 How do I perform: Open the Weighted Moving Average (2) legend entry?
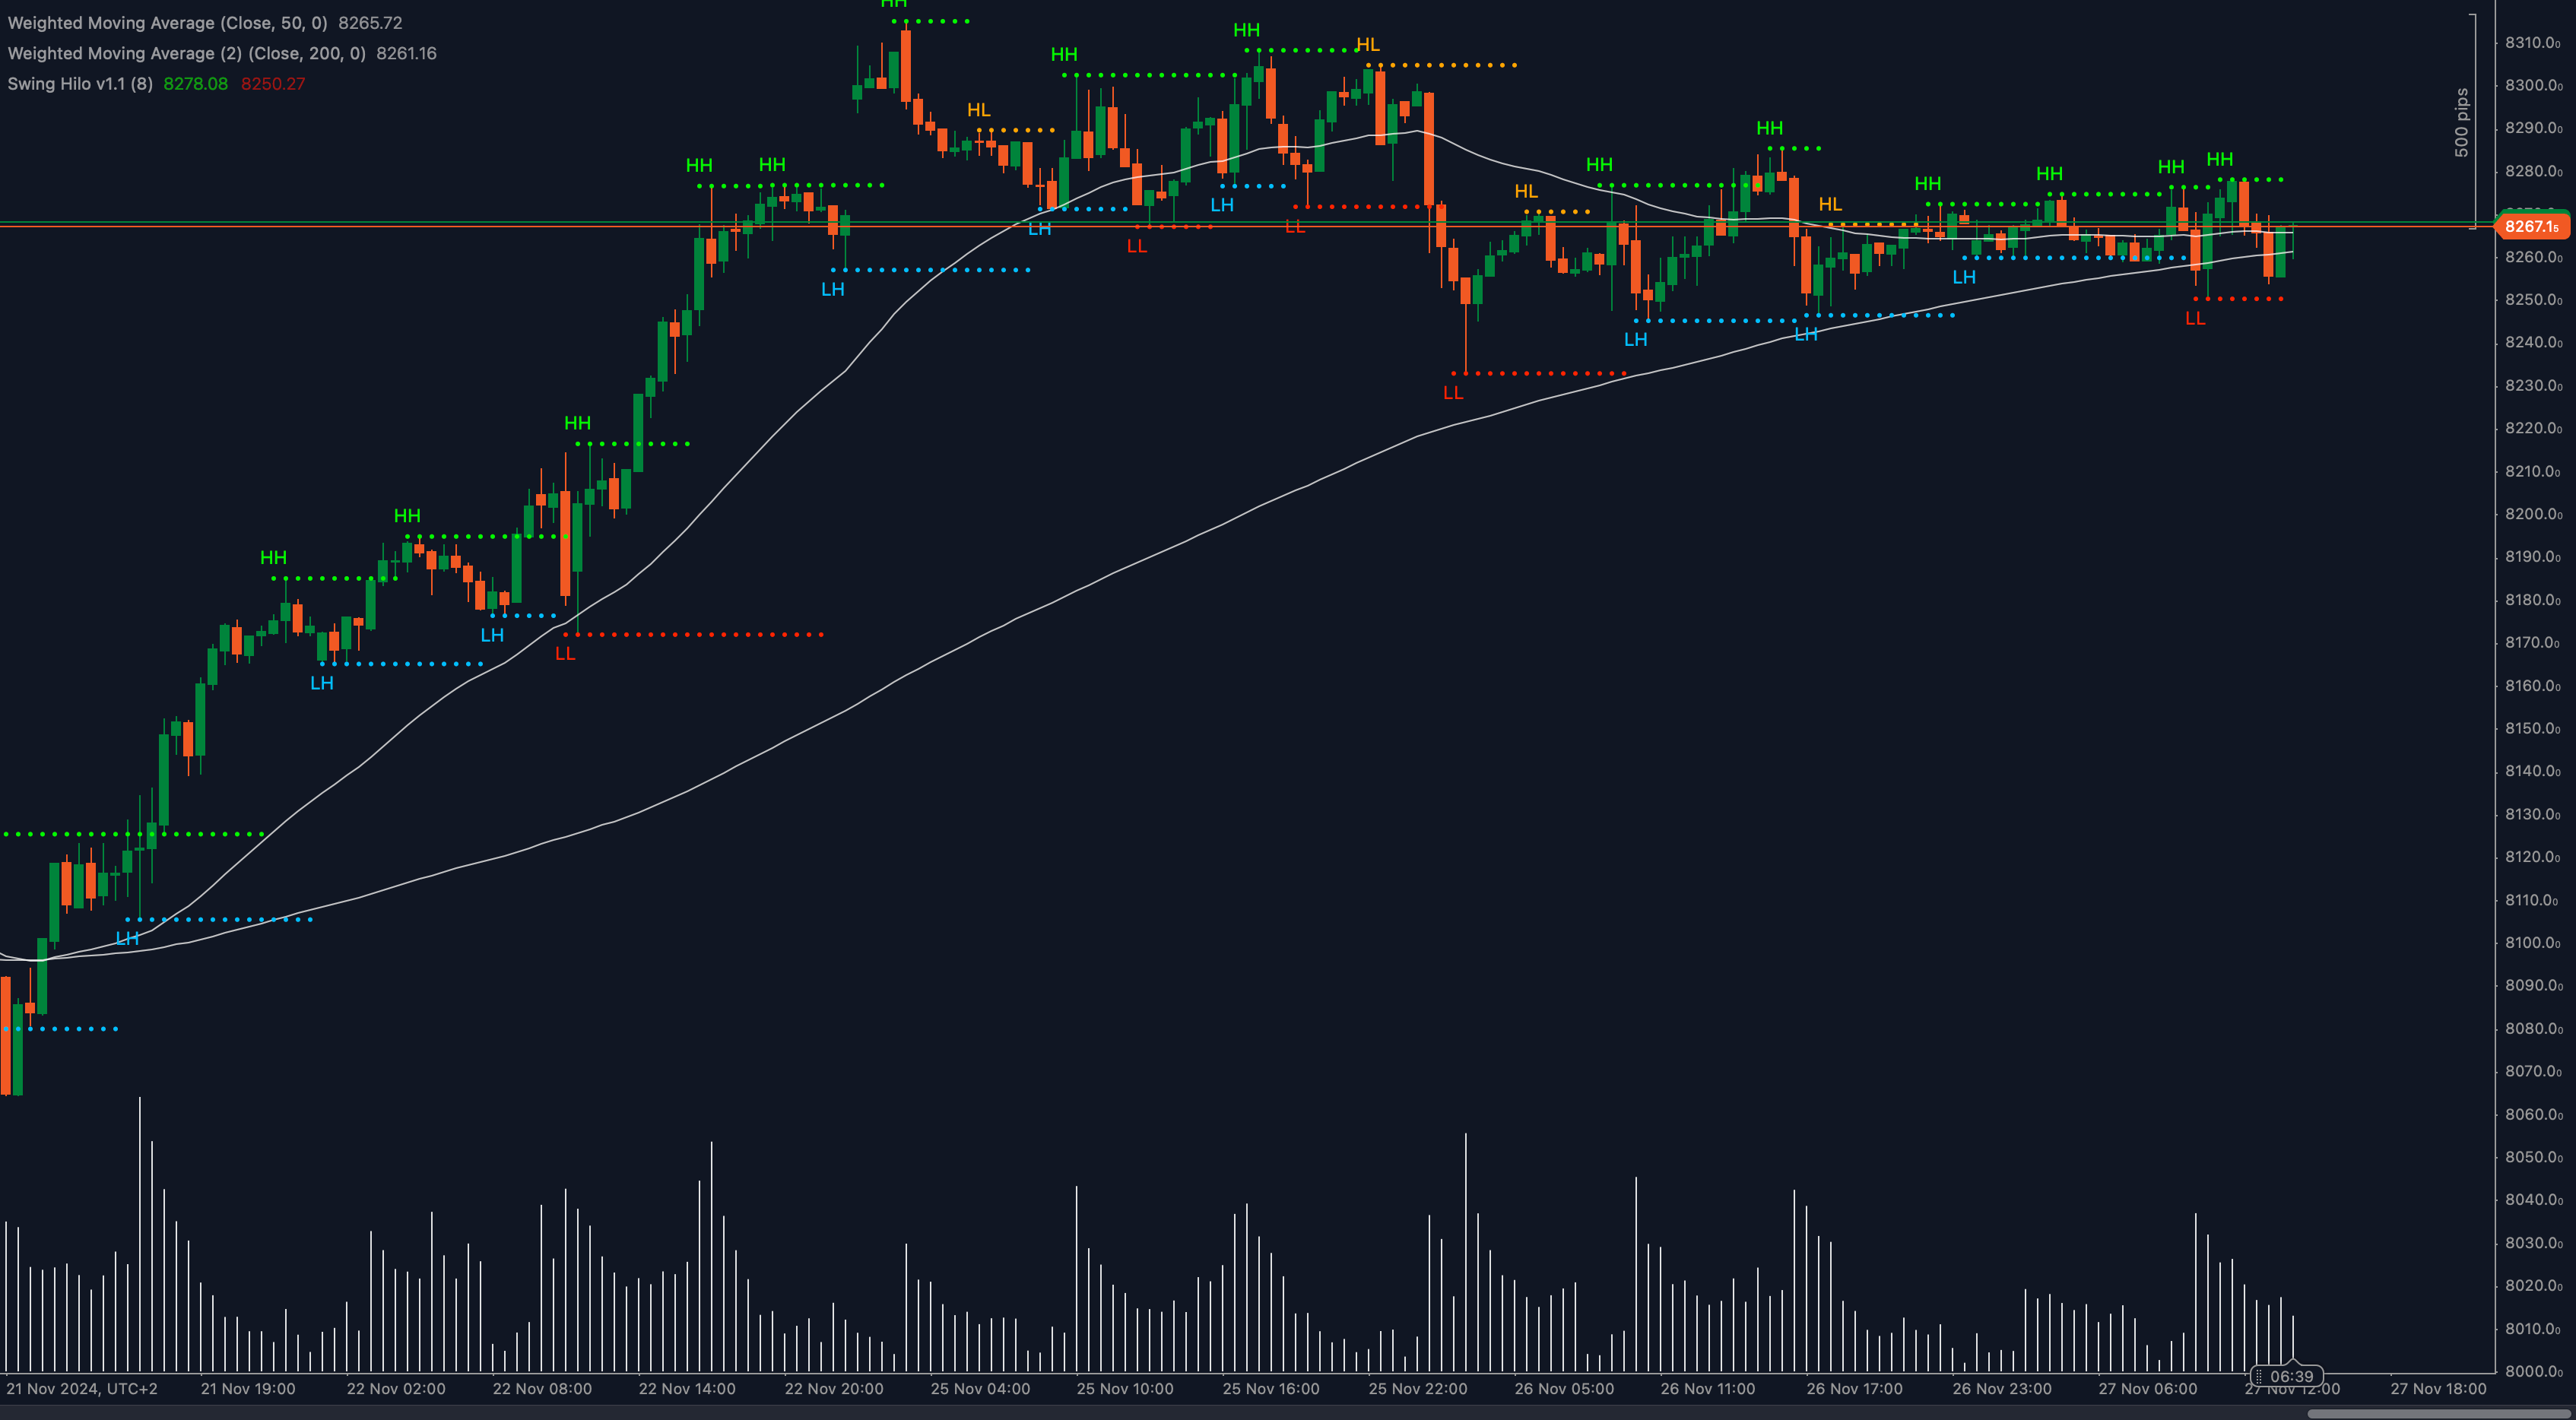coord(186,53)
